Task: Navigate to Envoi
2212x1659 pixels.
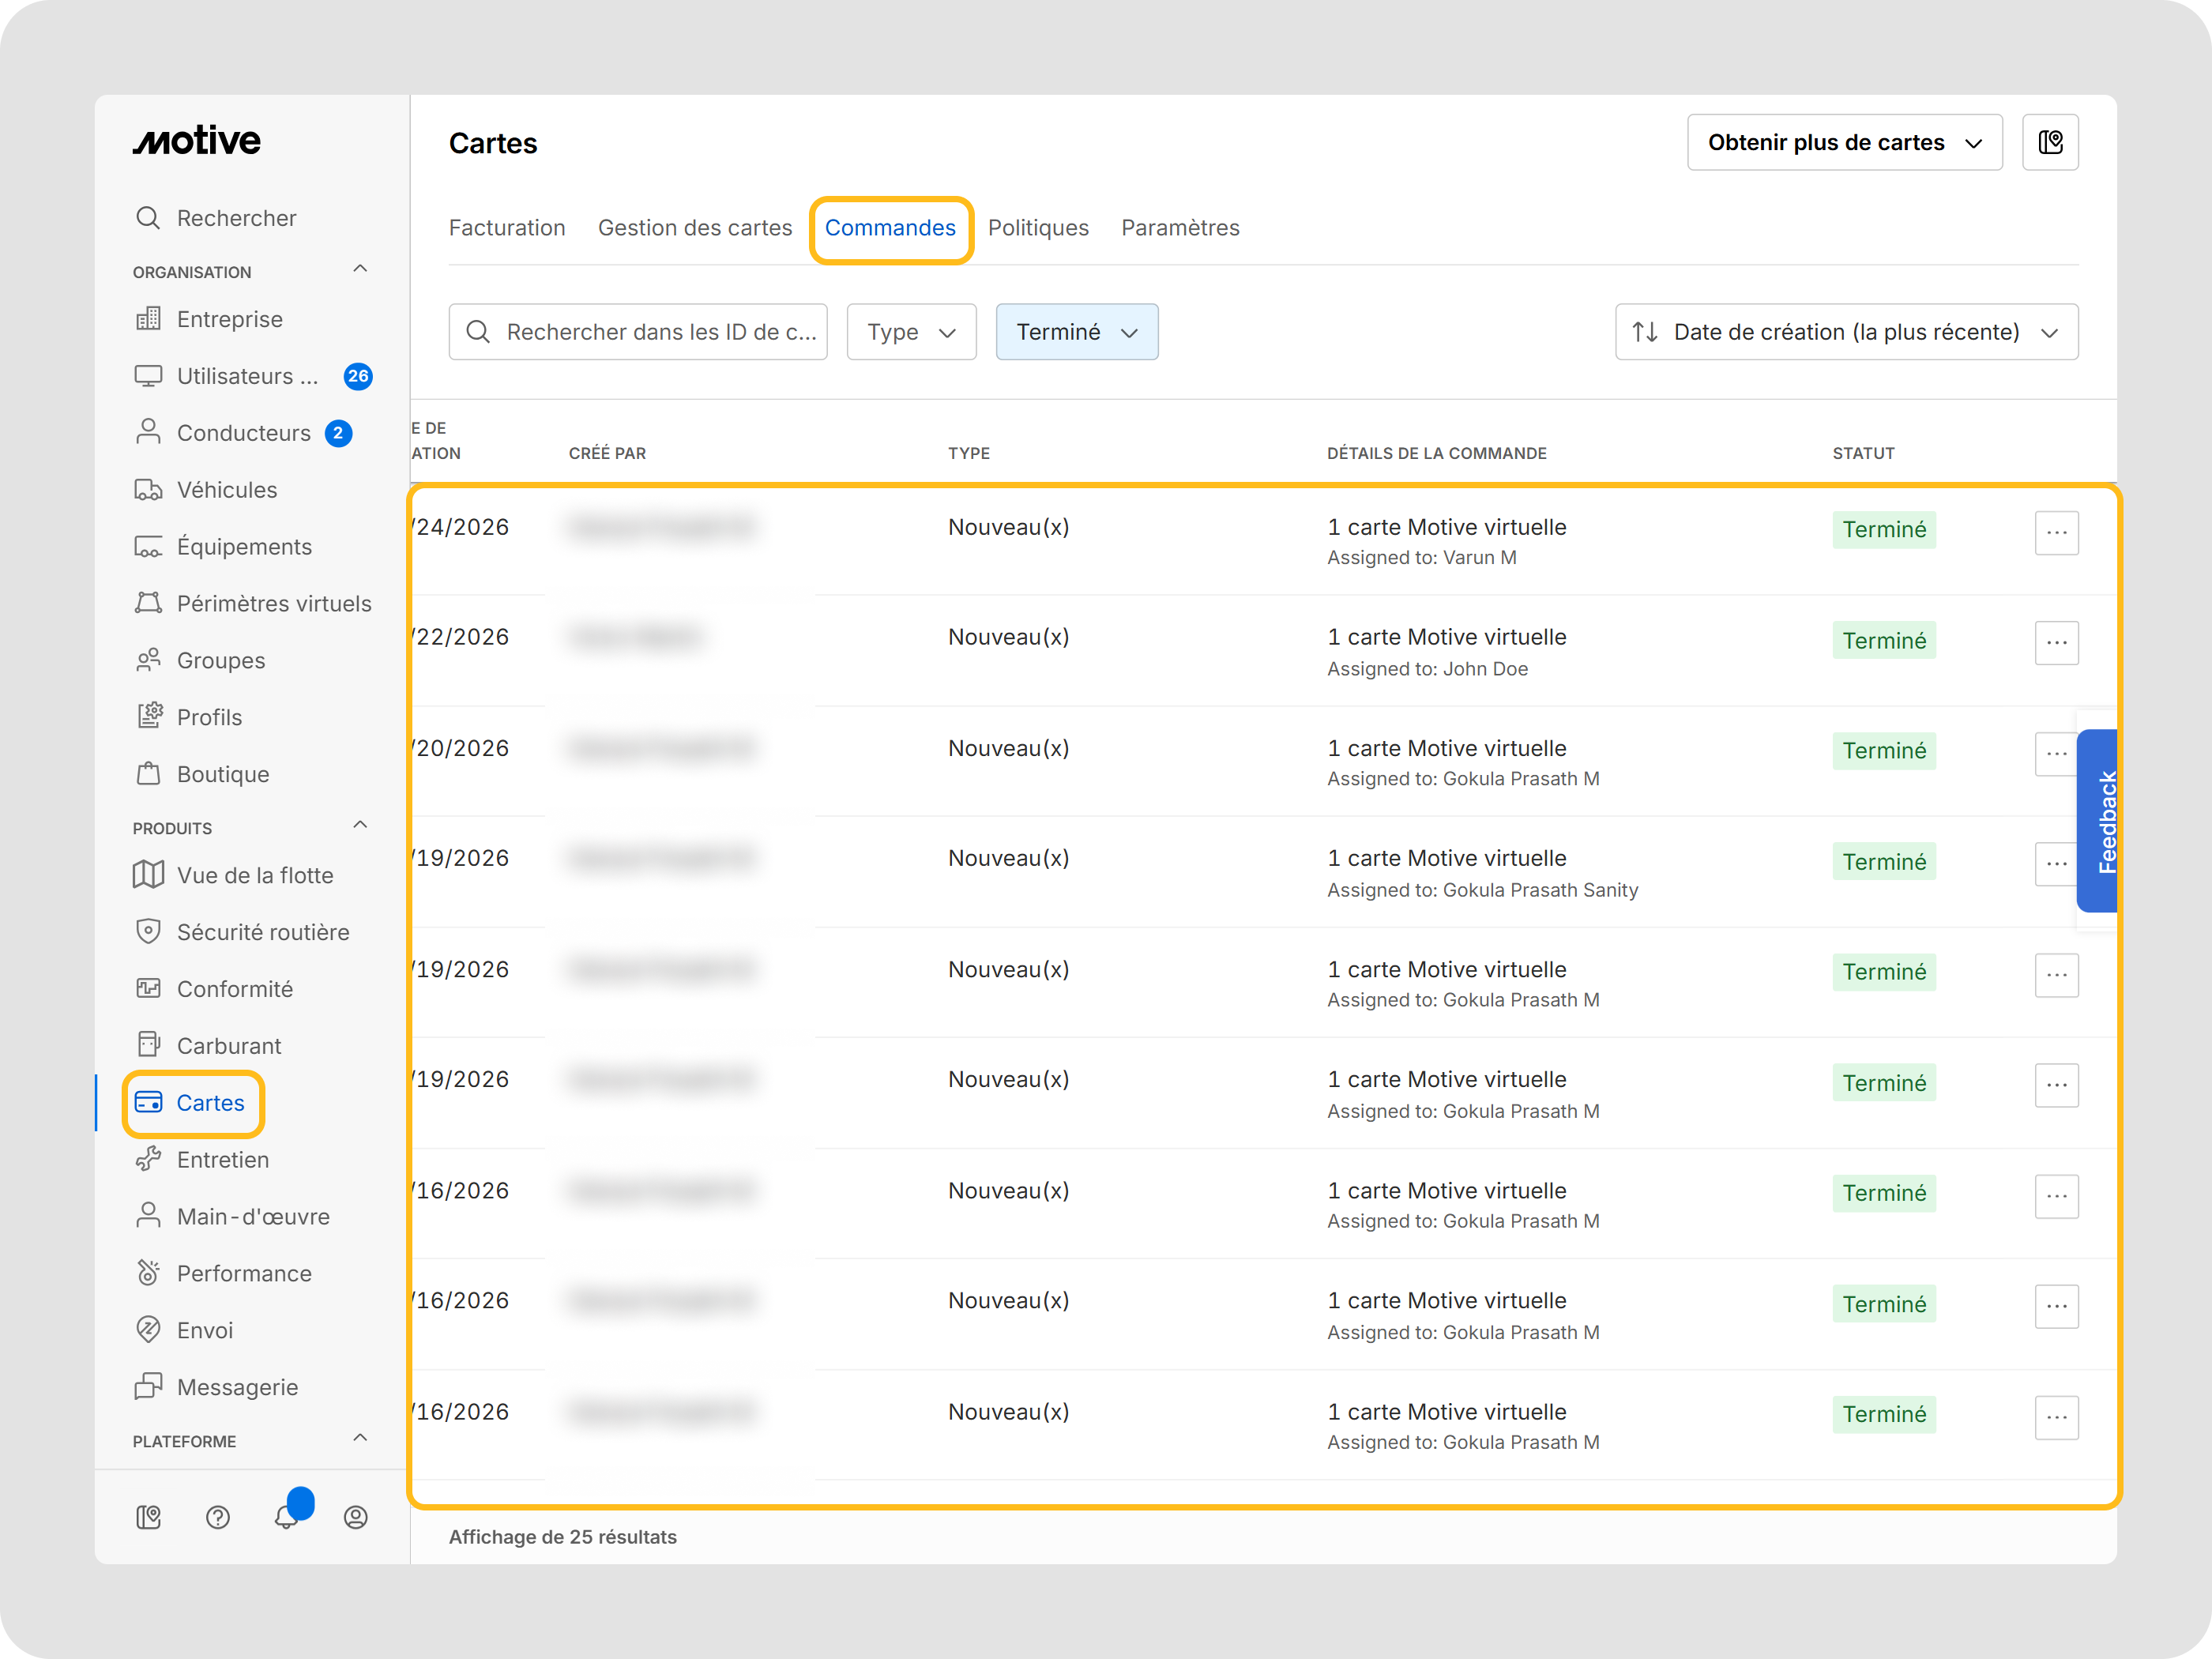Action: coord(184,1332)
